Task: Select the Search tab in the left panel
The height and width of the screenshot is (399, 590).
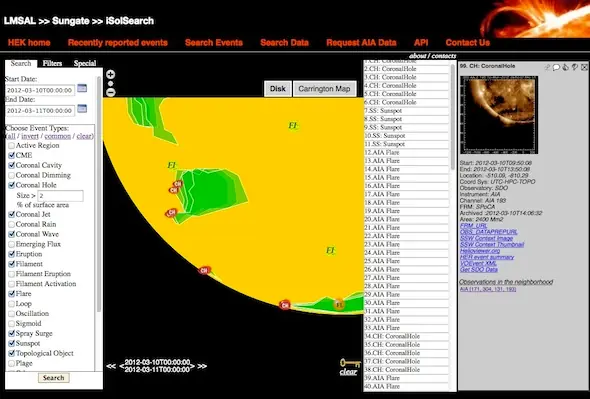Action: (x=21, y=63)
